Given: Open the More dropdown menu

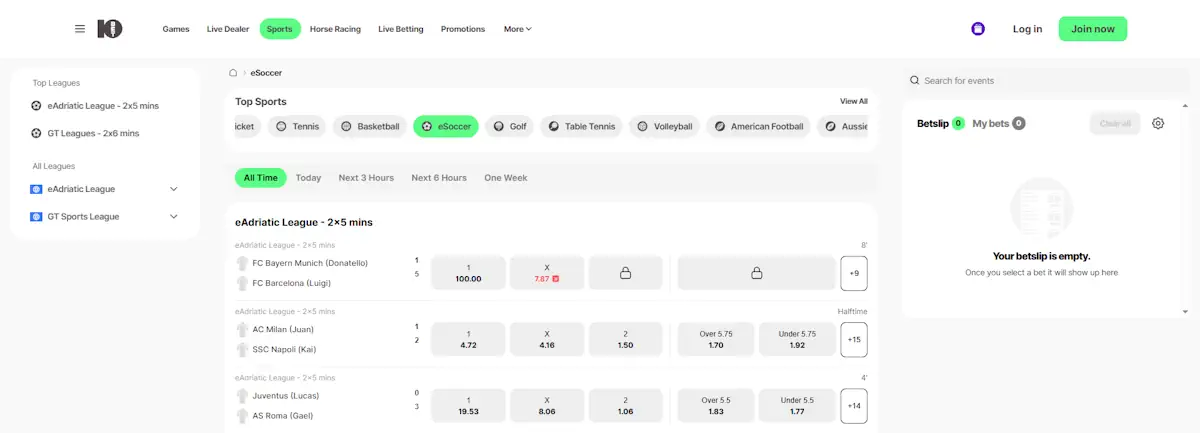Looking at the screenshot, I should [x=517, y=29].
